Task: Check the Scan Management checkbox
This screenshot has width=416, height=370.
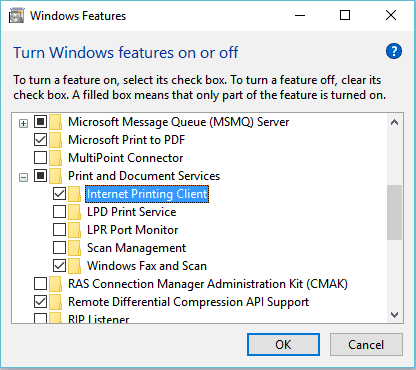Action: pos(59,248)
